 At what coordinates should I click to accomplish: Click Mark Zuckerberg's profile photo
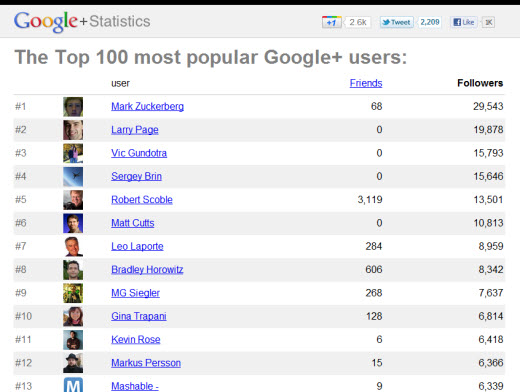[x=73, y=107]
